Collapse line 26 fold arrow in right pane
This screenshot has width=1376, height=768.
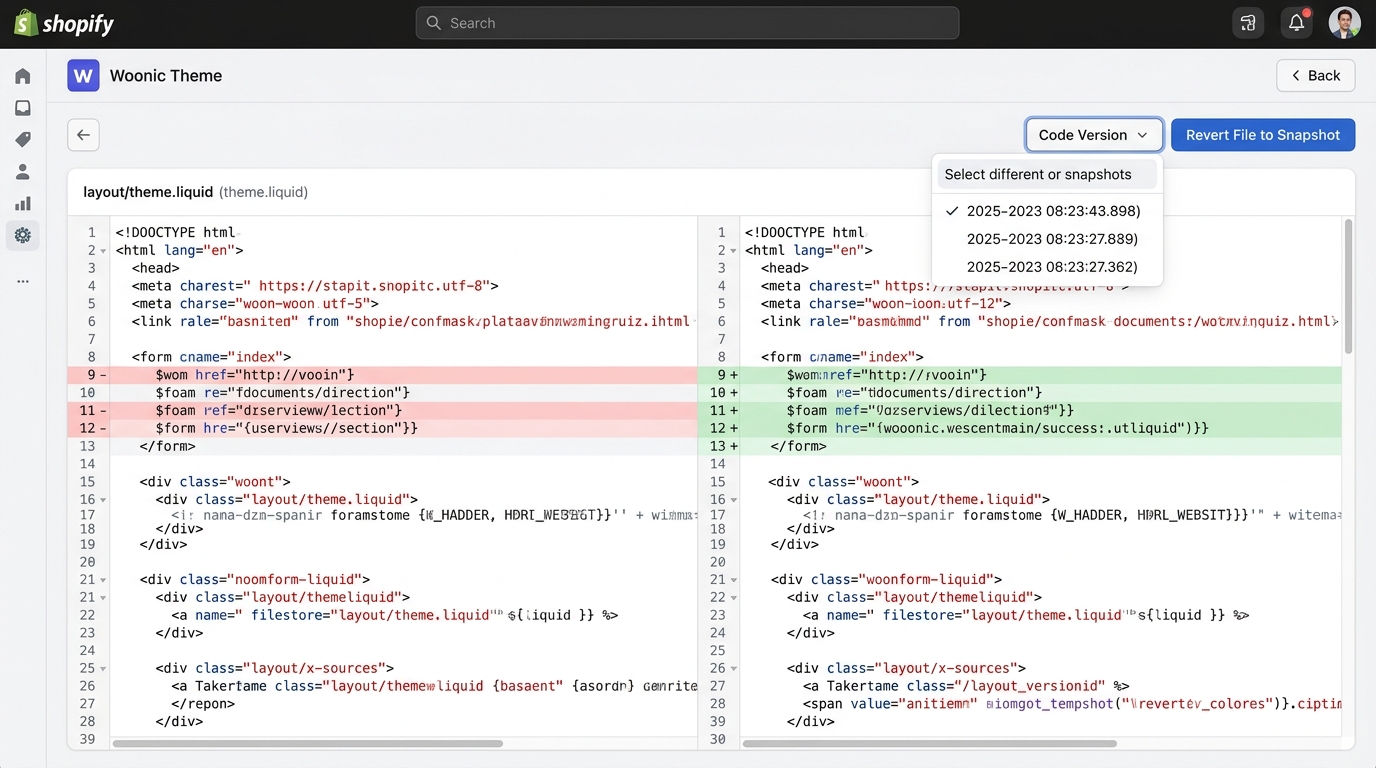point(734,668)
